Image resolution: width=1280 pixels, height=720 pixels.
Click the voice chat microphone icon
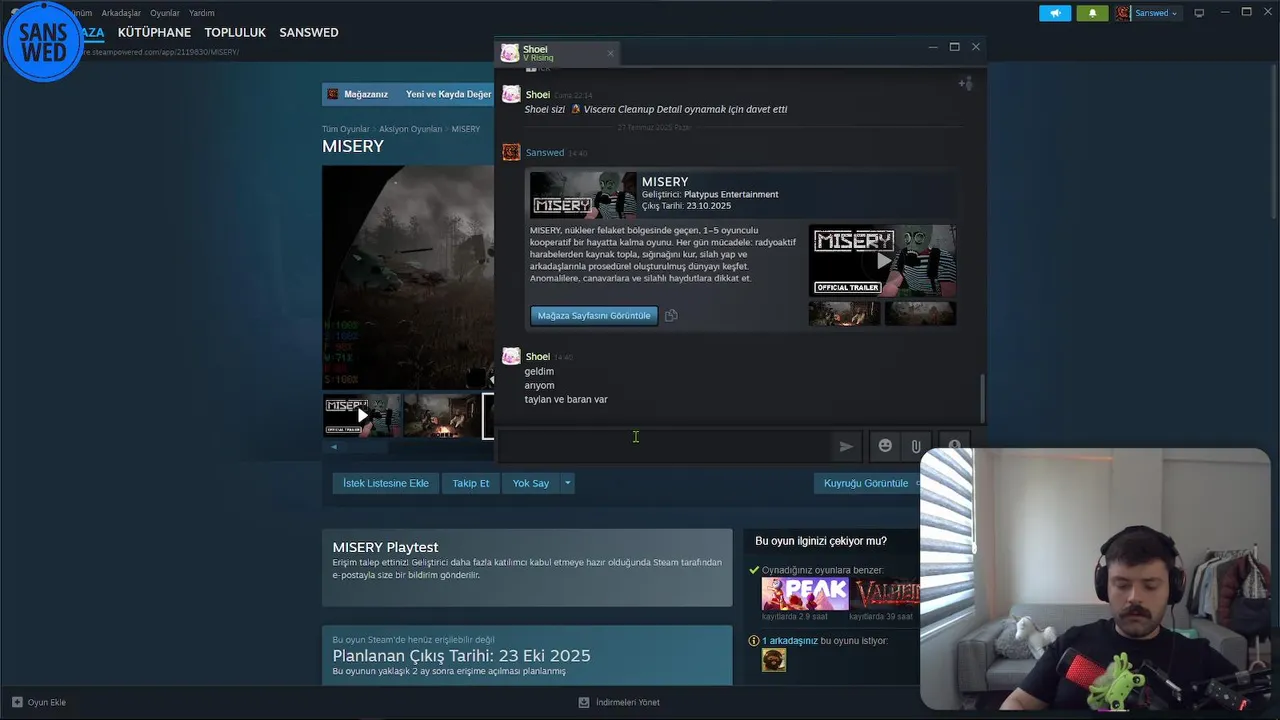954,446
